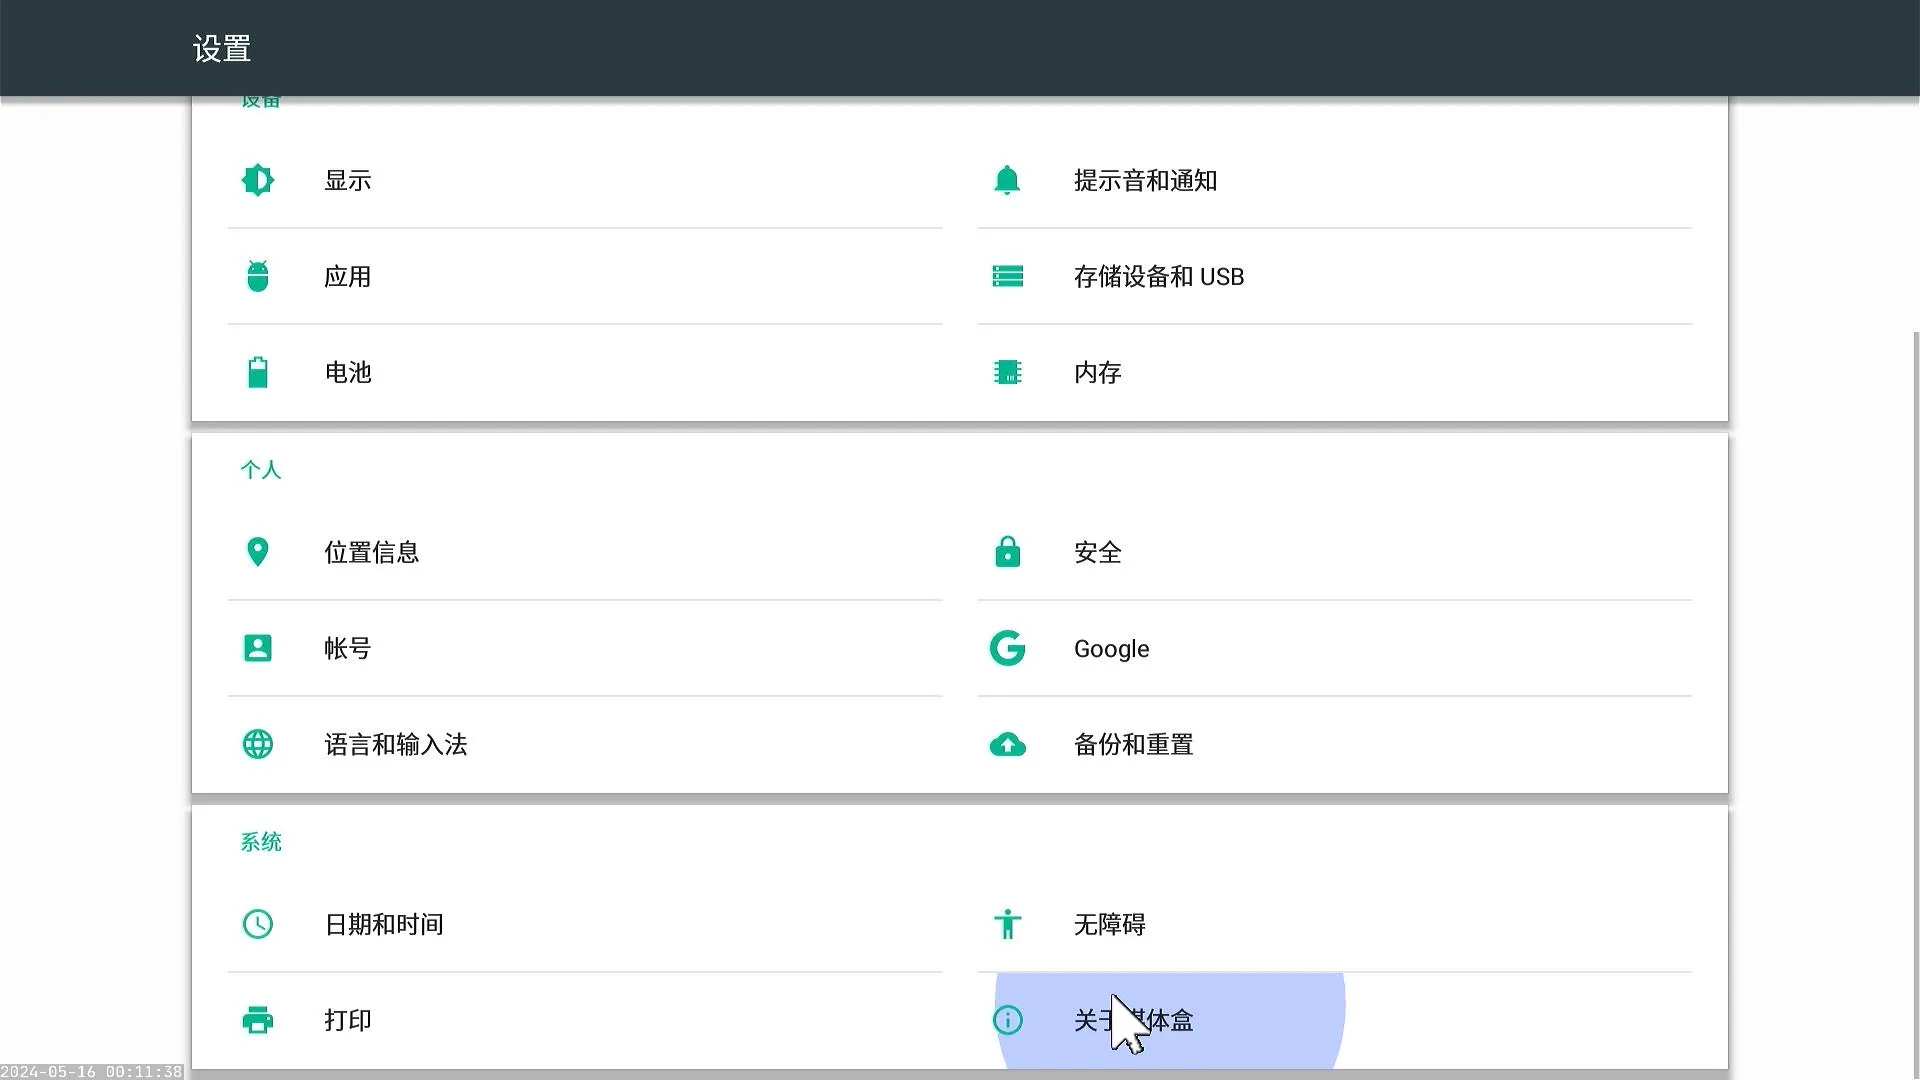The image size is (1920, 1080).
Task: Click the Memory chip icon
Action: click(1007, 372)
